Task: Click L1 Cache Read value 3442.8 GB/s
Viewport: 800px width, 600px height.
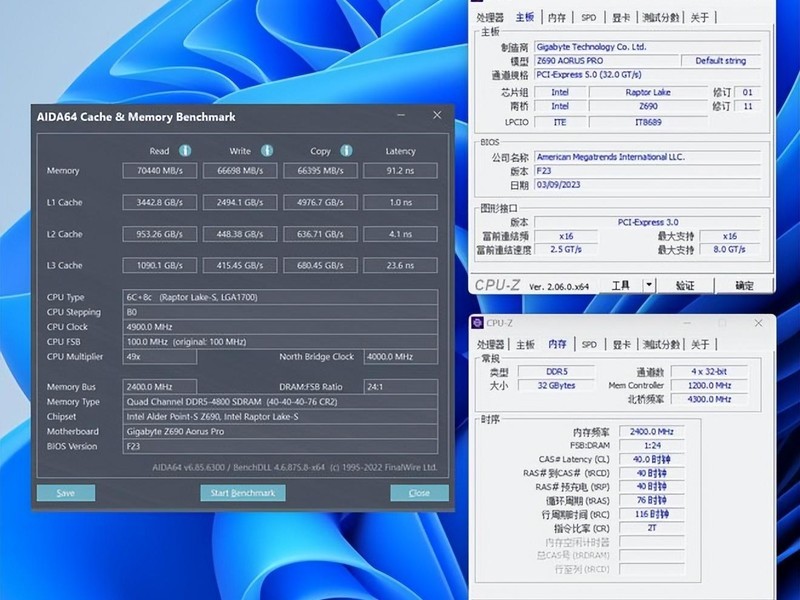Action: (160, 202)
